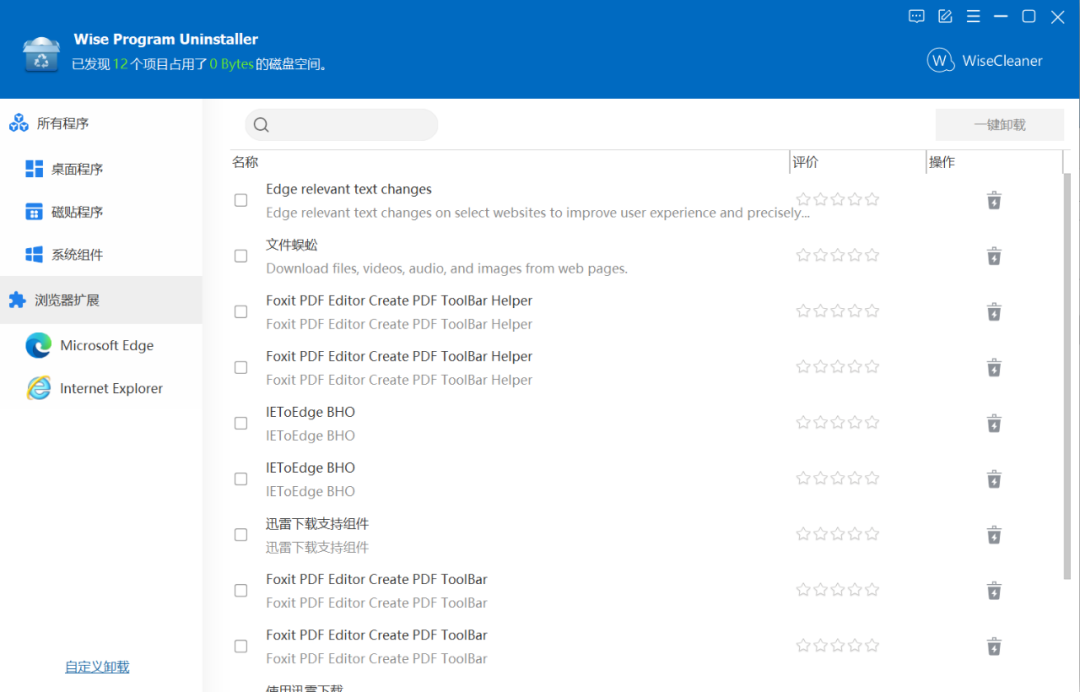1080x692 pixels.
Task: Uninstall Edge relevant text changes via trash icon
Action: pyautogui.click(x=994, y=200)
